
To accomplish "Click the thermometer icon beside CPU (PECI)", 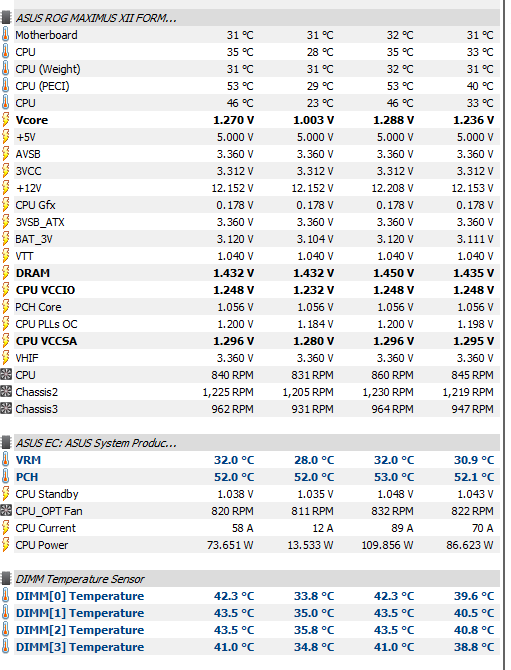I will (x=6, y=86).
